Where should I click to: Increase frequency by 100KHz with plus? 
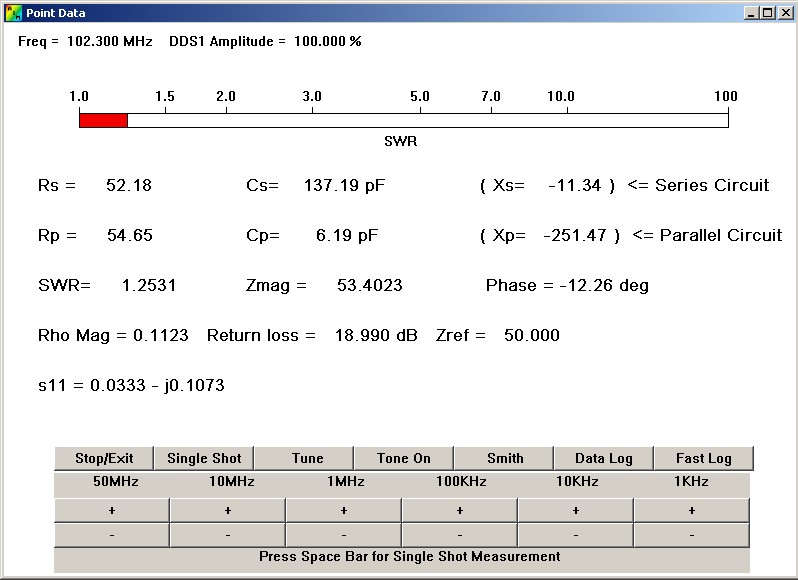[459, 510]
